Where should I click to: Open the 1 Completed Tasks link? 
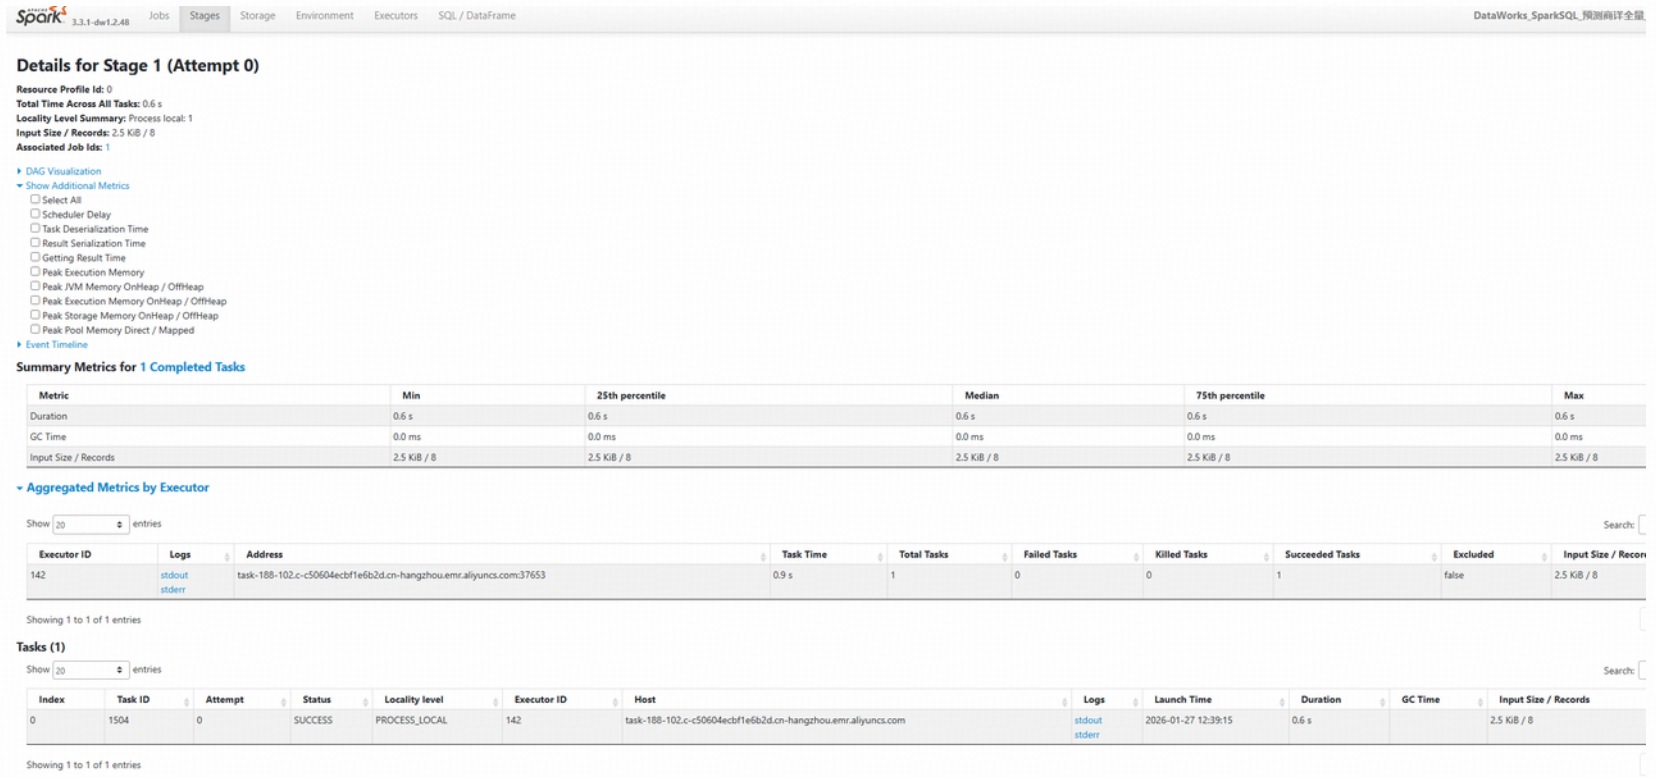click(x=192, y=367)
